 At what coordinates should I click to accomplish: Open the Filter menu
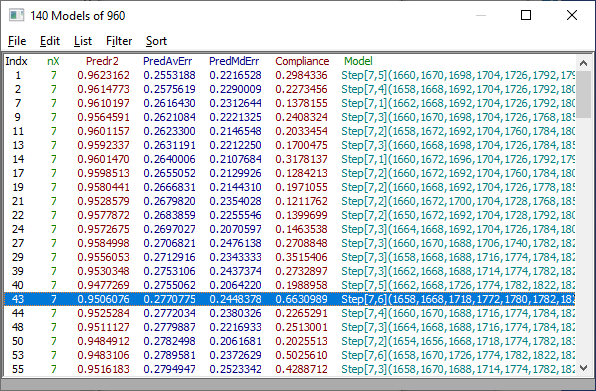(x=119, y=41)
